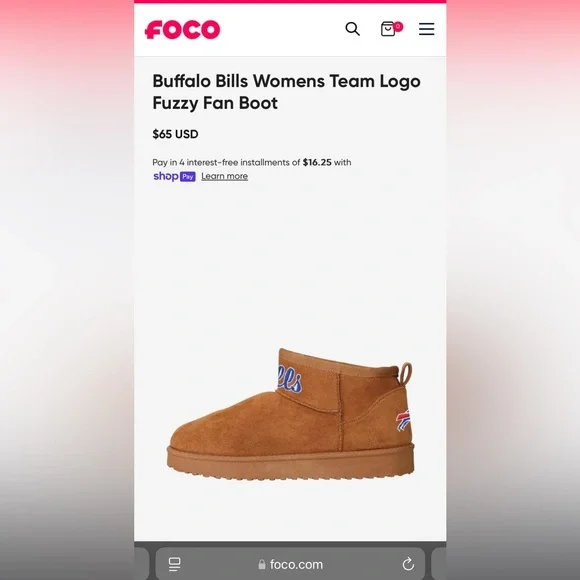Click the $16.25 installment amount
Screen dimensions: 580x580
(317, 162)
